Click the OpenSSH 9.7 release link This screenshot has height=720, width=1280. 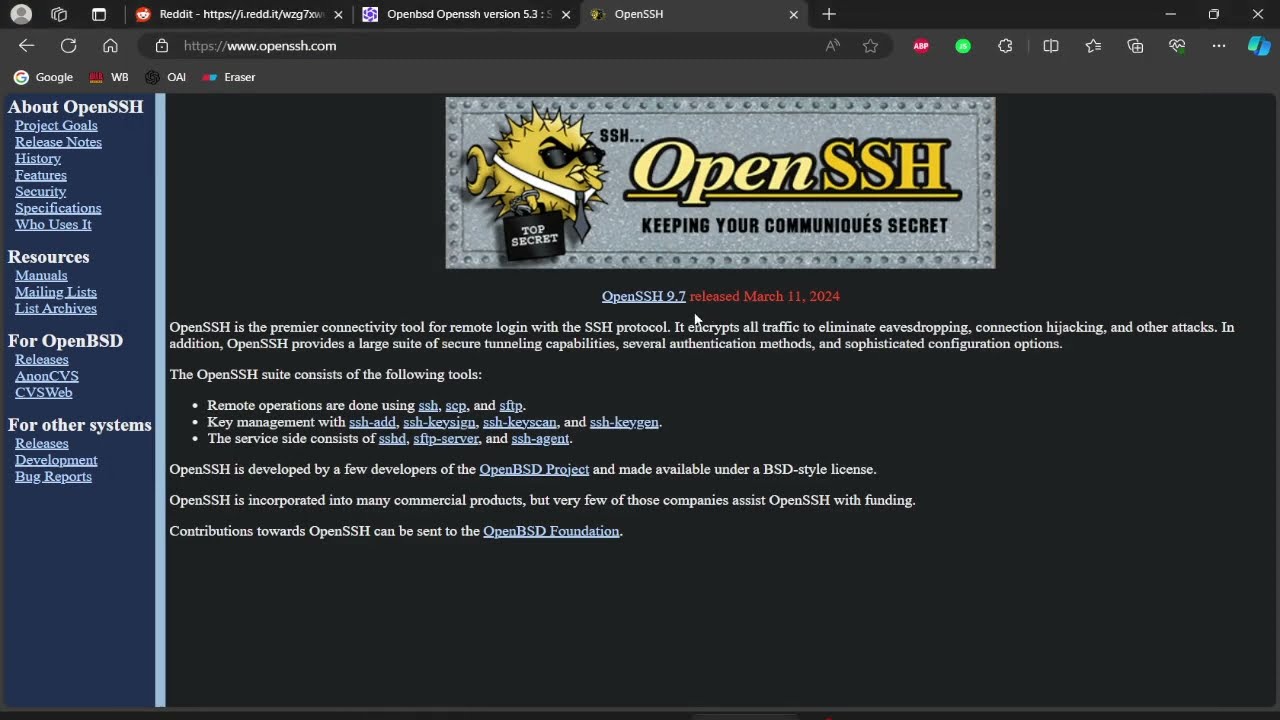pos(644,296)
